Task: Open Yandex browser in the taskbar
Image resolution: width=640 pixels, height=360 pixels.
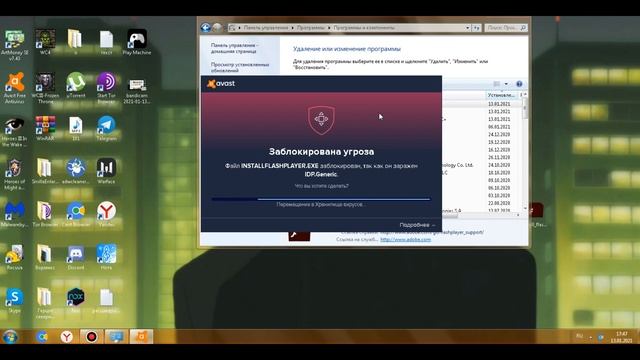Action: tap(67, 337)
